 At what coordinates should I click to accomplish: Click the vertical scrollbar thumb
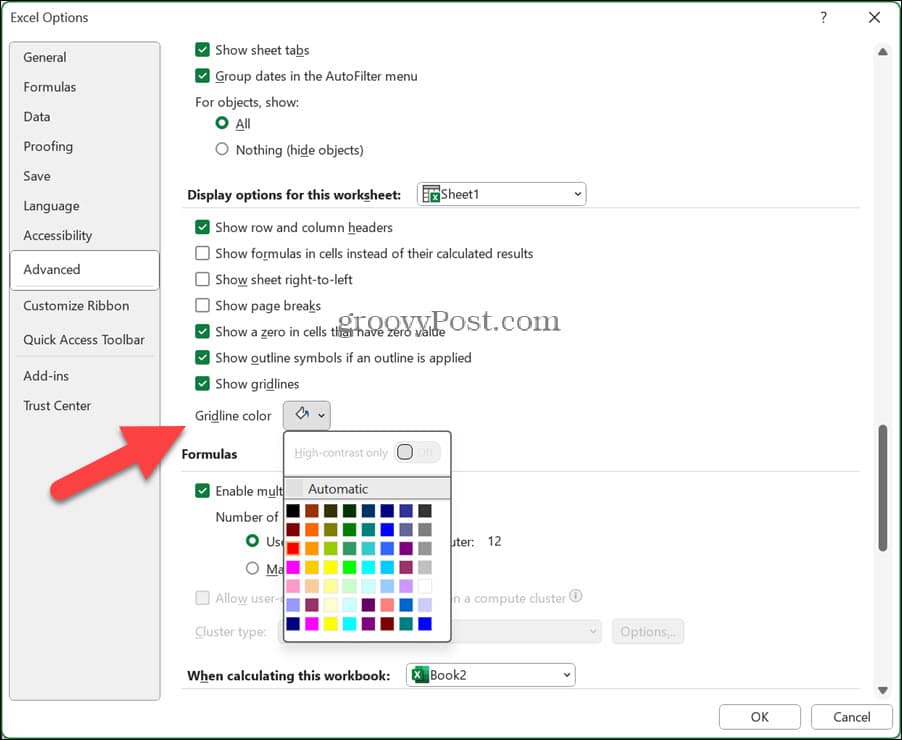tap(882, 489)
